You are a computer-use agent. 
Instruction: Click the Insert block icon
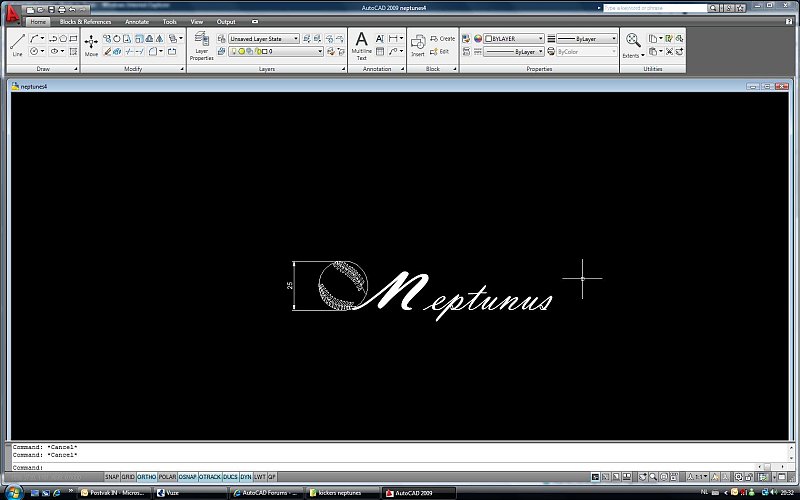click(418, 45)
